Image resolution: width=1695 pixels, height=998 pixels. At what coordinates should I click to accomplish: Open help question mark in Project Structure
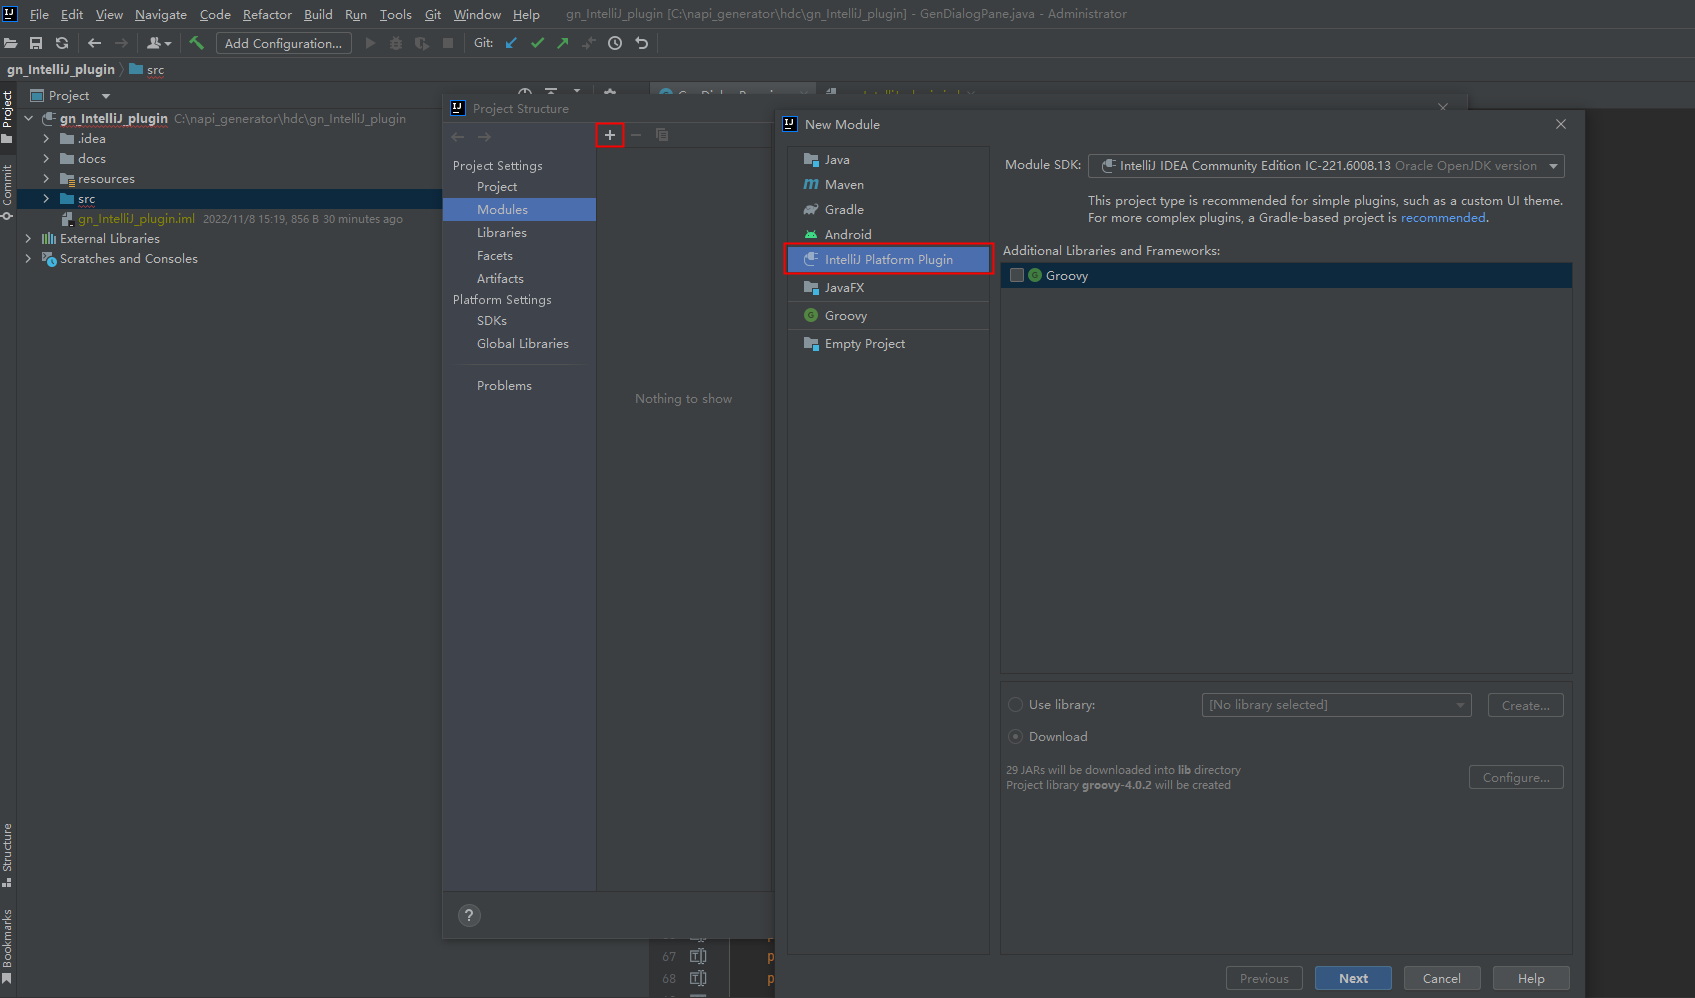click(x=469, y=915)
